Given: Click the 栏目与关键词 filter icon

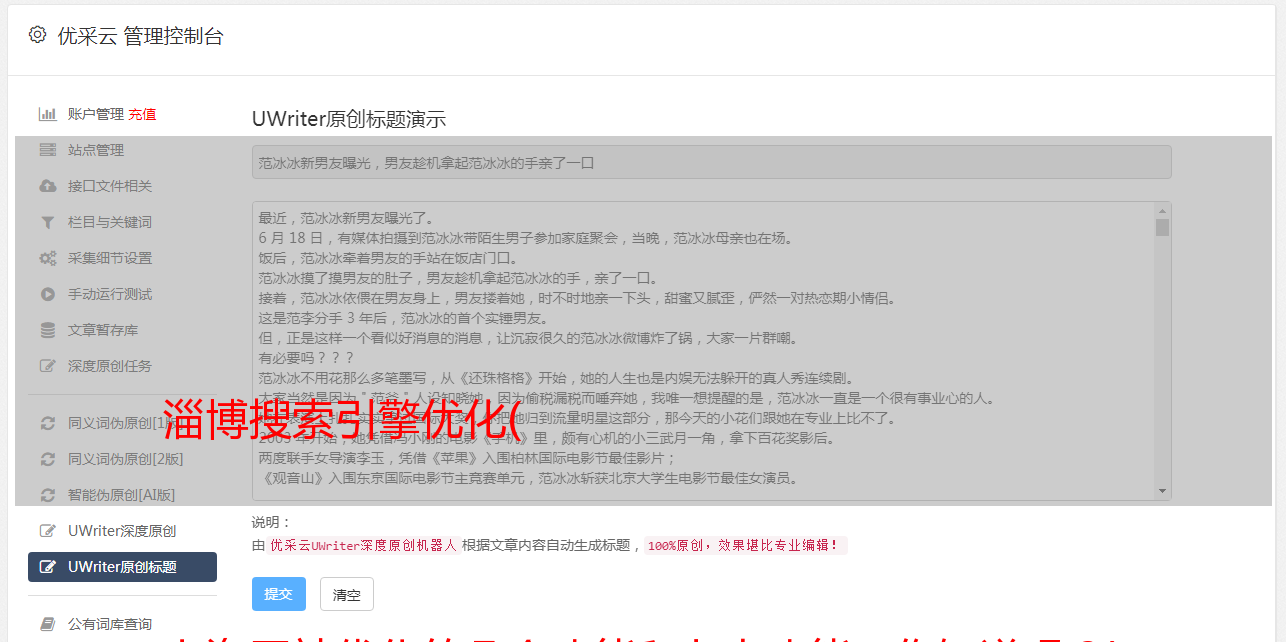Looking at the screenshot, I should click(47, 222).
